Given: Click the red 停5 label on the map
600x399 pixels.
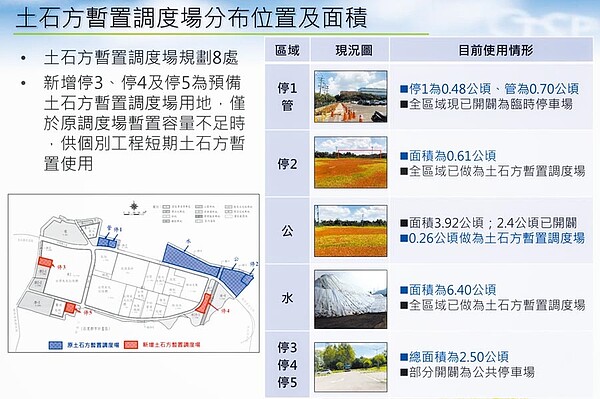Looking at the screenshot, I should tap(87, 313).
